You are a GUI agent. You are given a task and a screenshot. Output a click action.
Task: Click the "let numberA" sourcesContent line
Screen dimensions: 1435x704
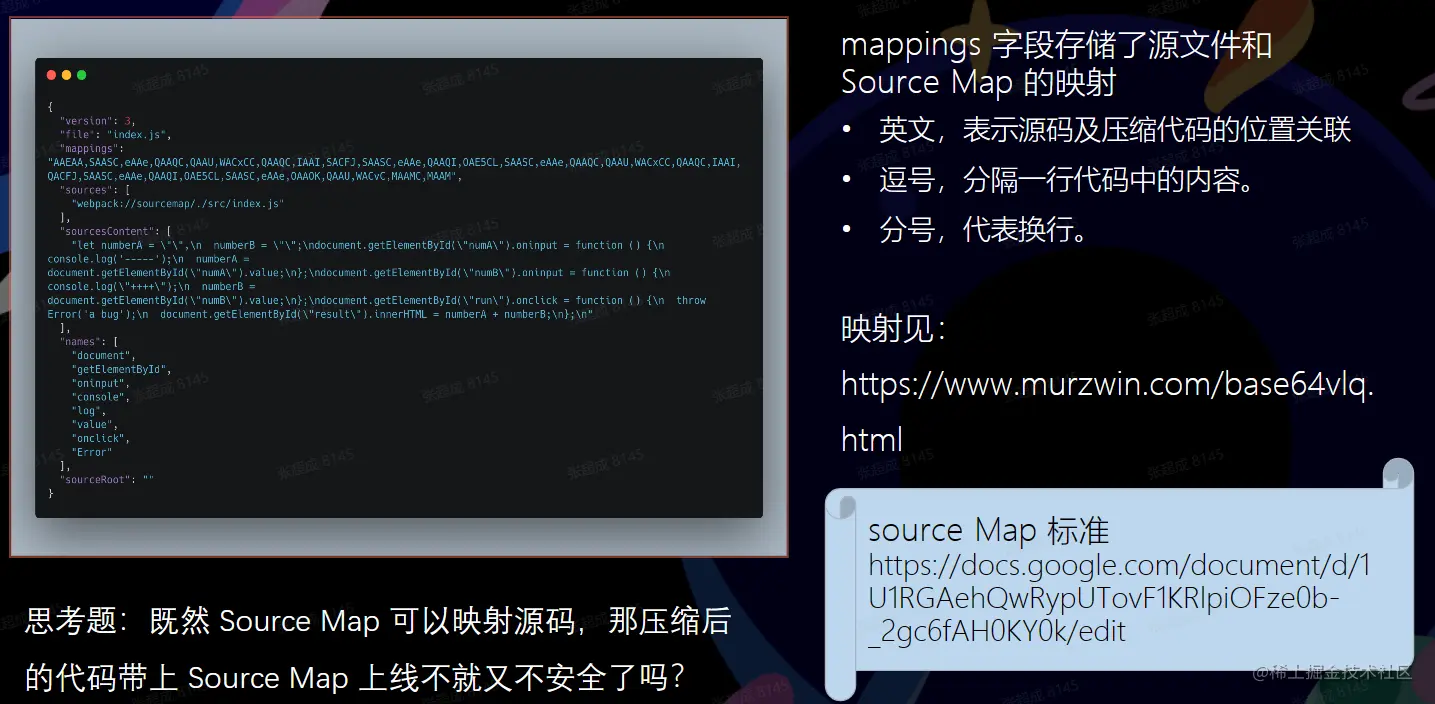368,245
